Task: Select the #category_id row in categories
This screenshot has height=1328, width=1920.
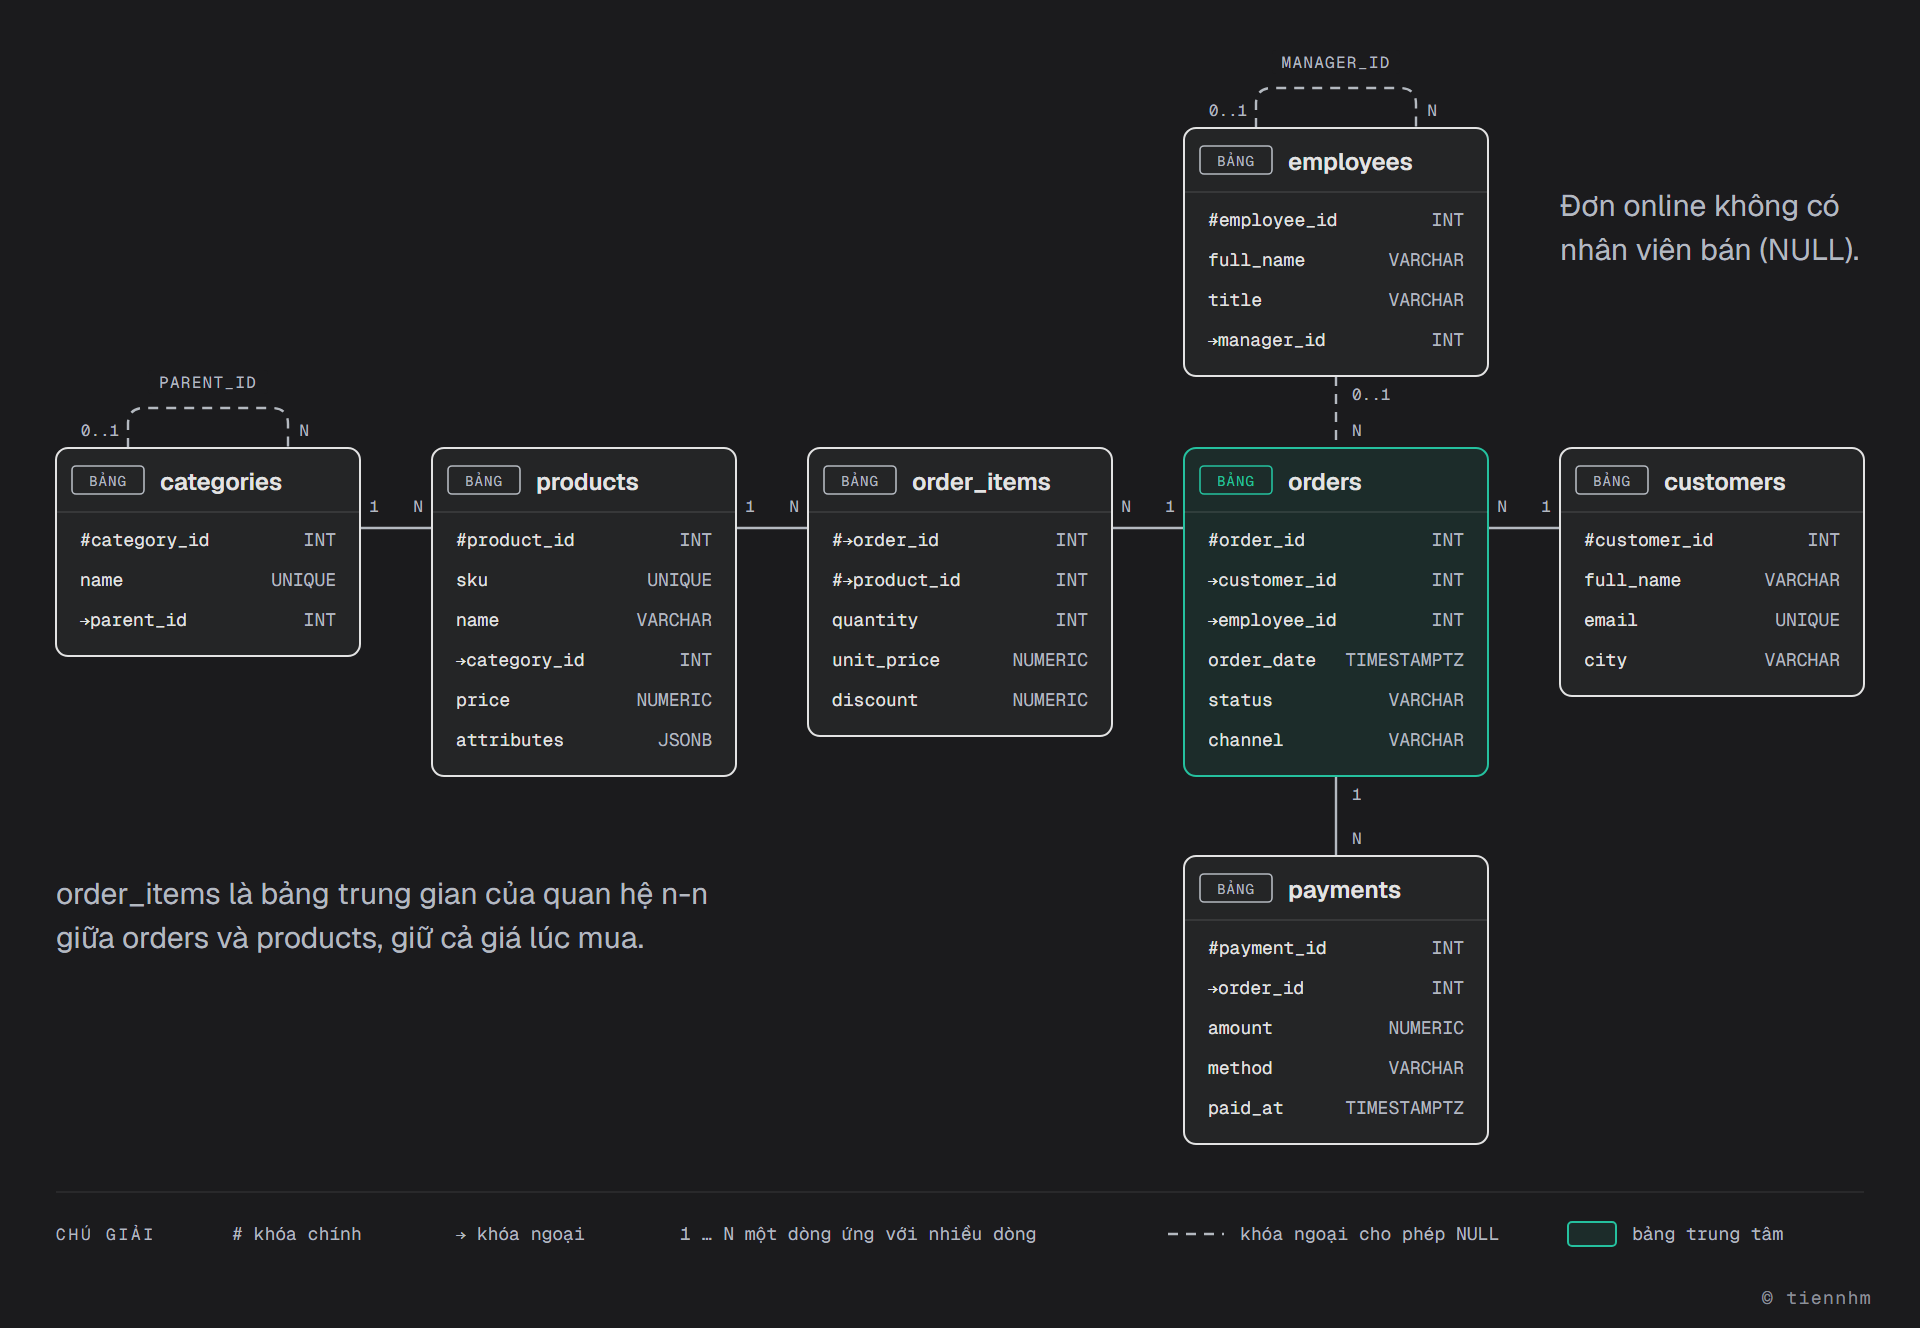Action: 208,540
